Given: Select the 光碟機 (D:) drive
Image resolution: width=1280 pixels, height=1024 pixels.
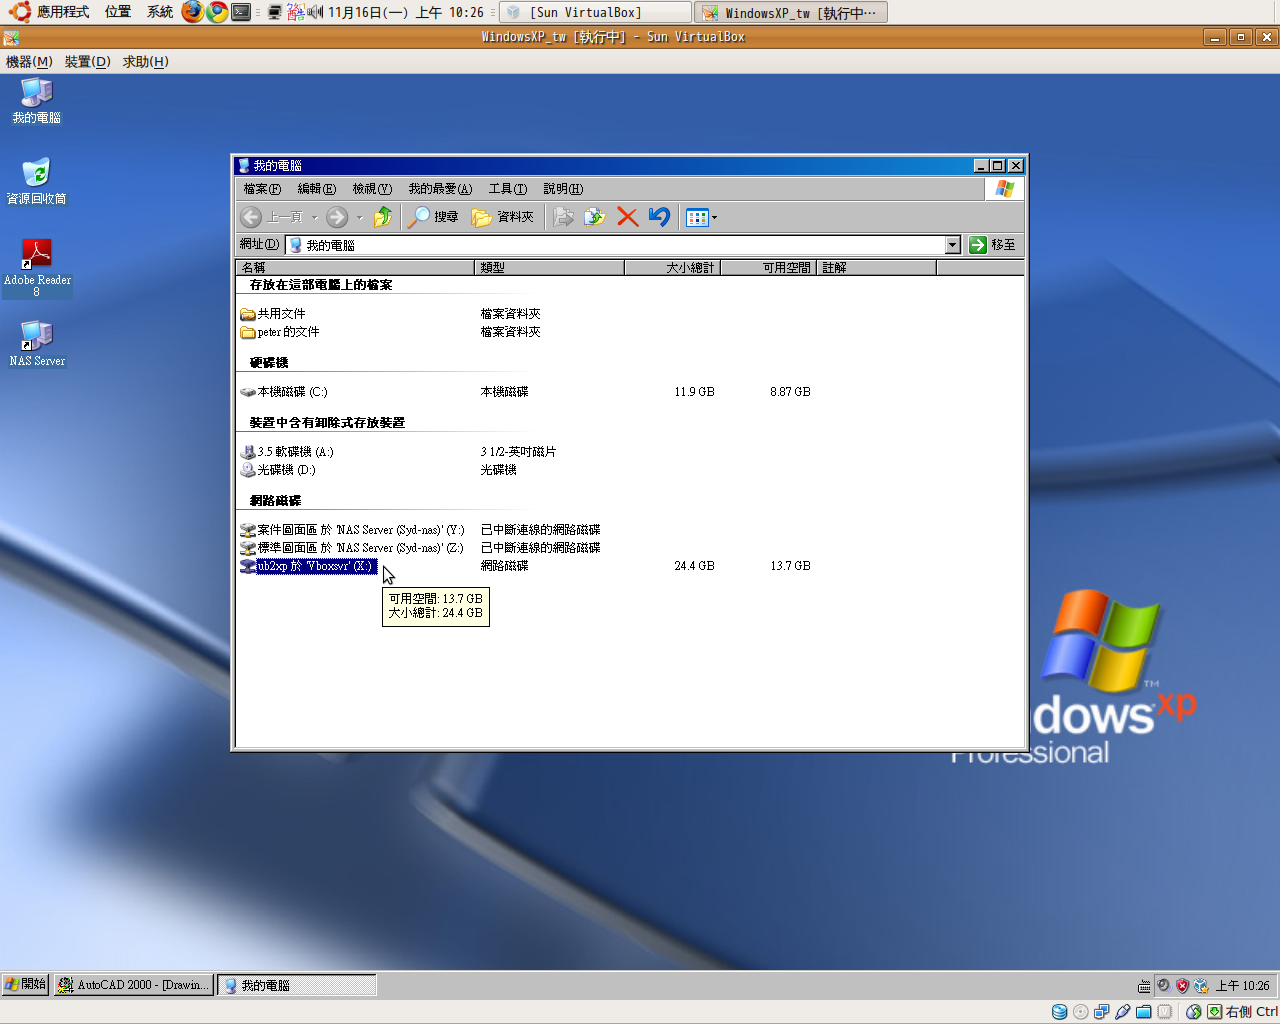Looking at the screenshot, I should coord(278,470).
